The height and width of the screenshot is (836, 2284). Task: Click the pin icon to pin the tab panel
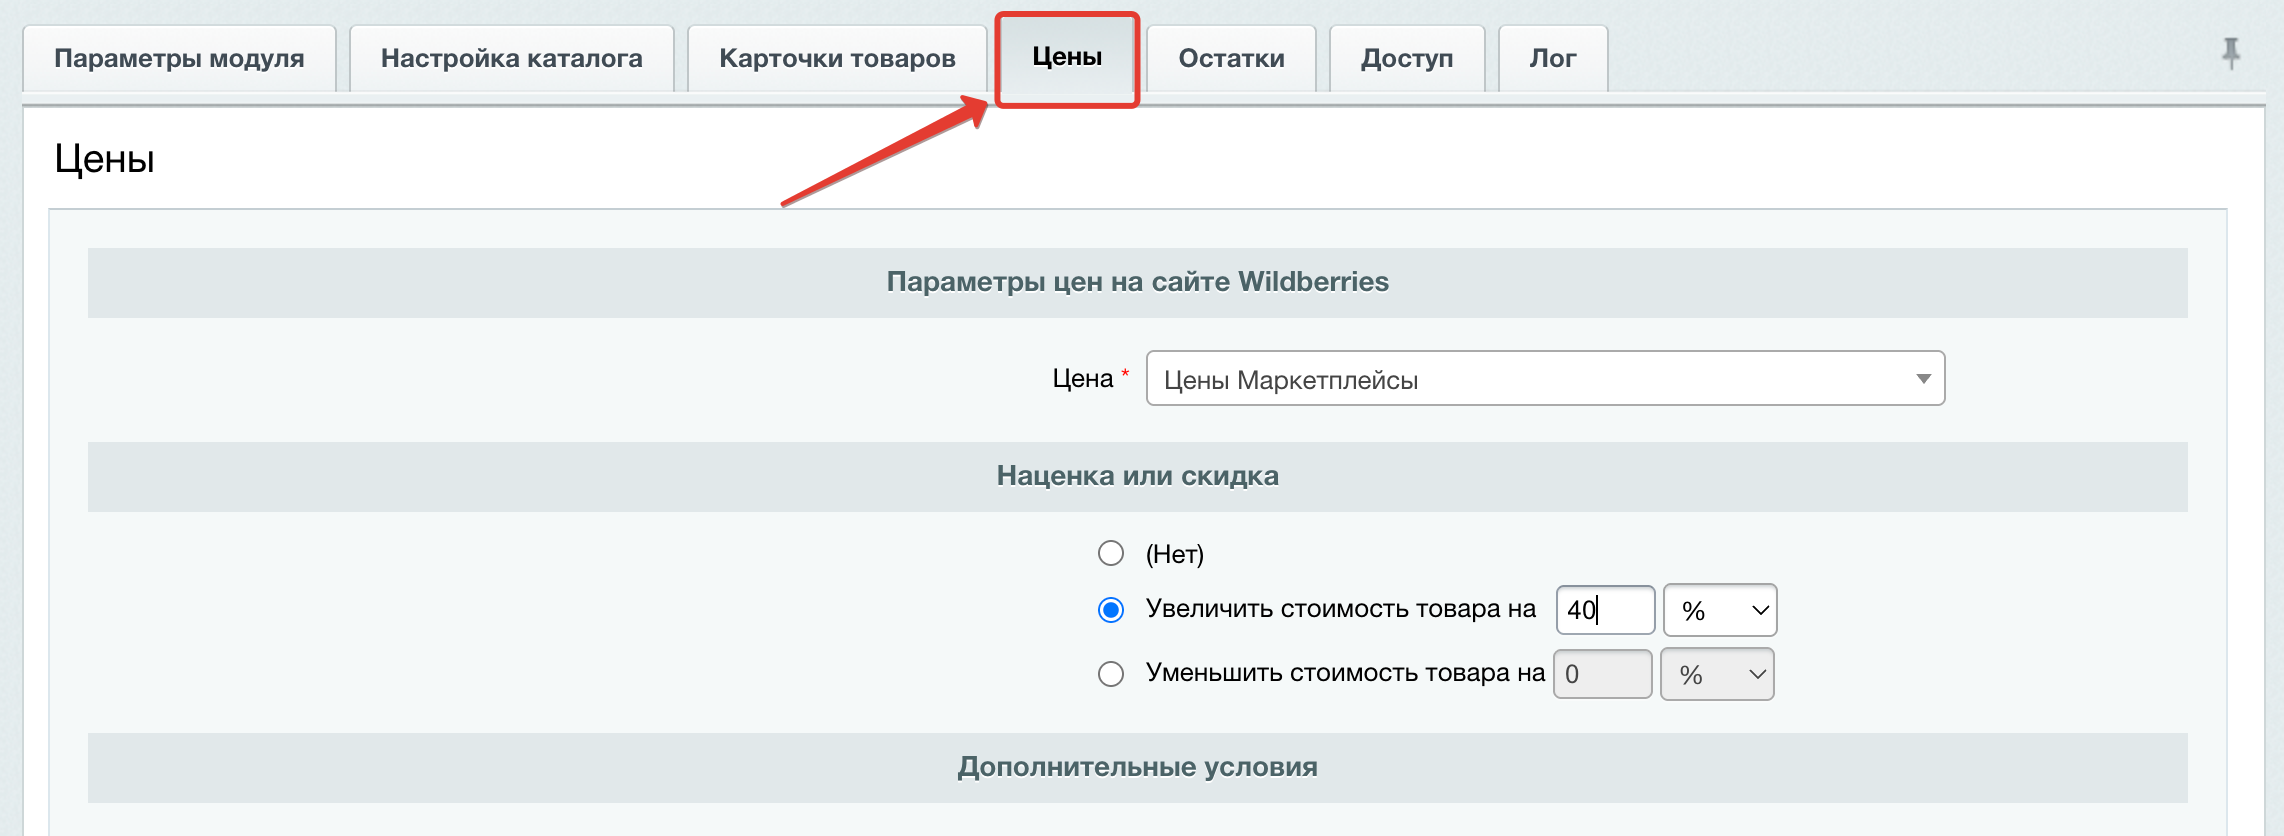pos(2230,52)
